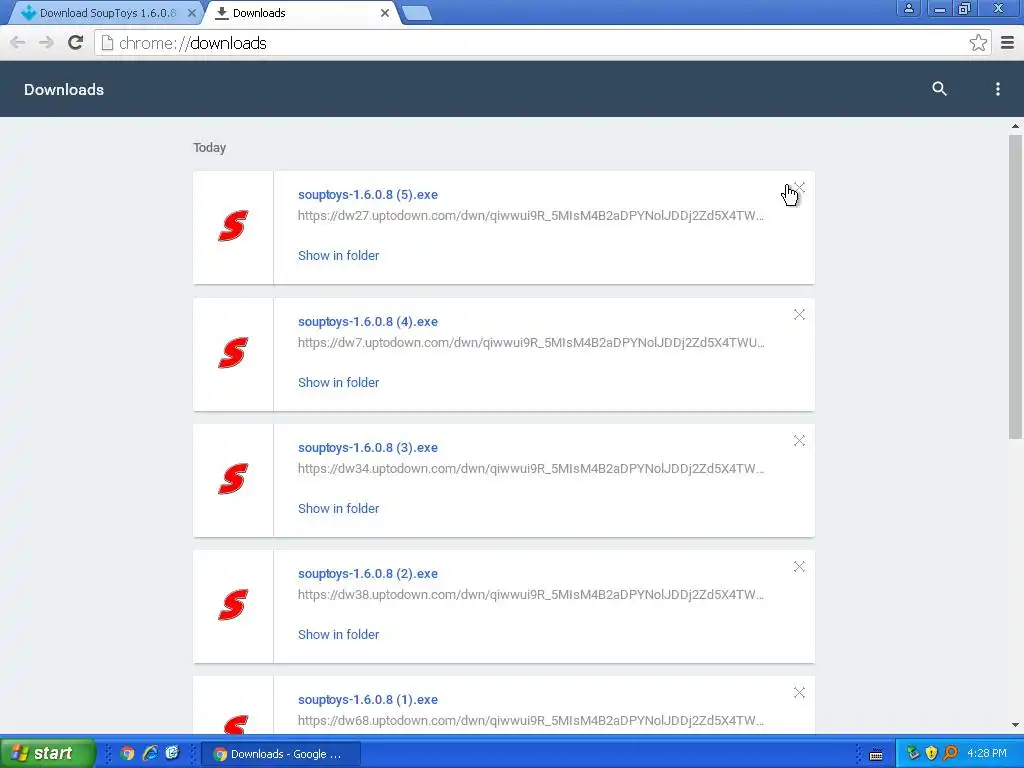Click the dw38.uptodown.com source URL
The height and width of the screenshot is (768, 1024).
coord(530,594)
